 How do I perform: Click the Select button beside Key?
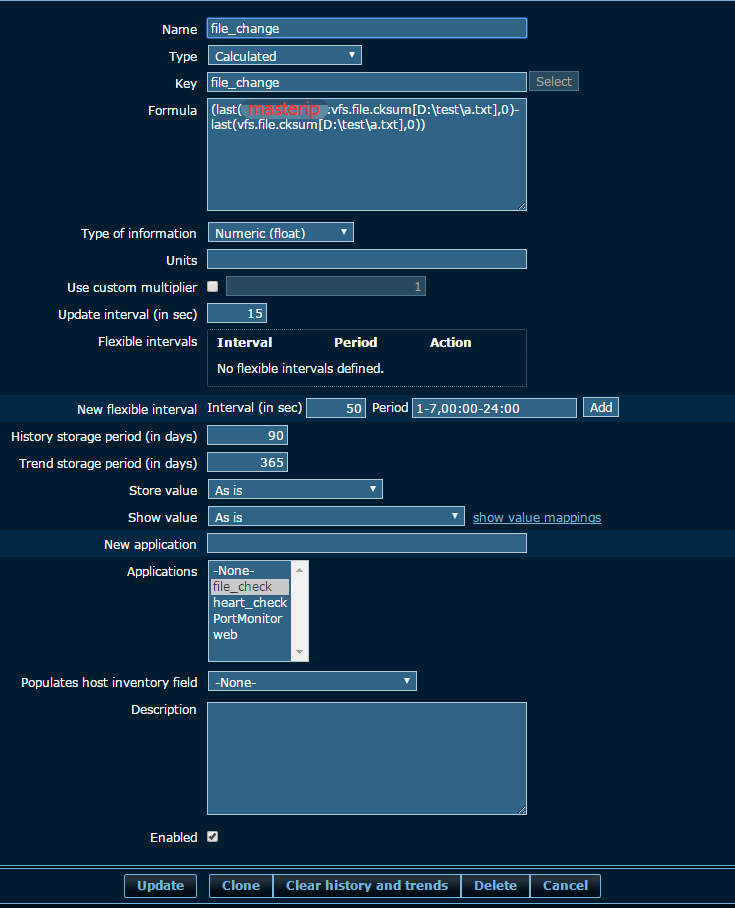[x=554, y=82]
